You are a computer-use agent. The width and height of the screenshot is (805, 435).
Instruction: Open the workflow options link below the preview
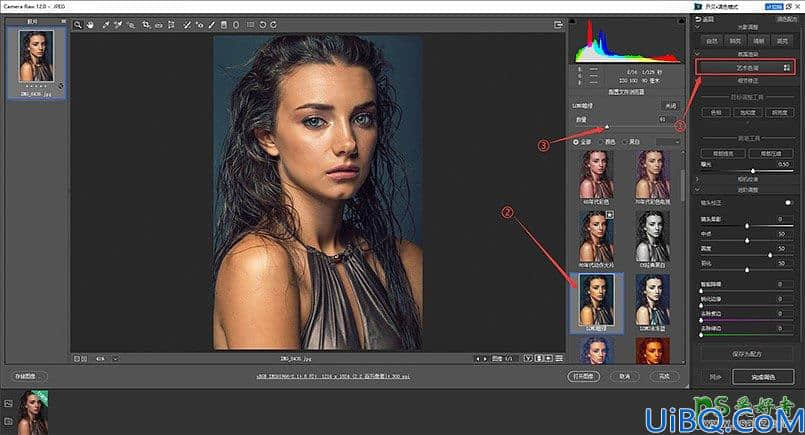[333, 376]
